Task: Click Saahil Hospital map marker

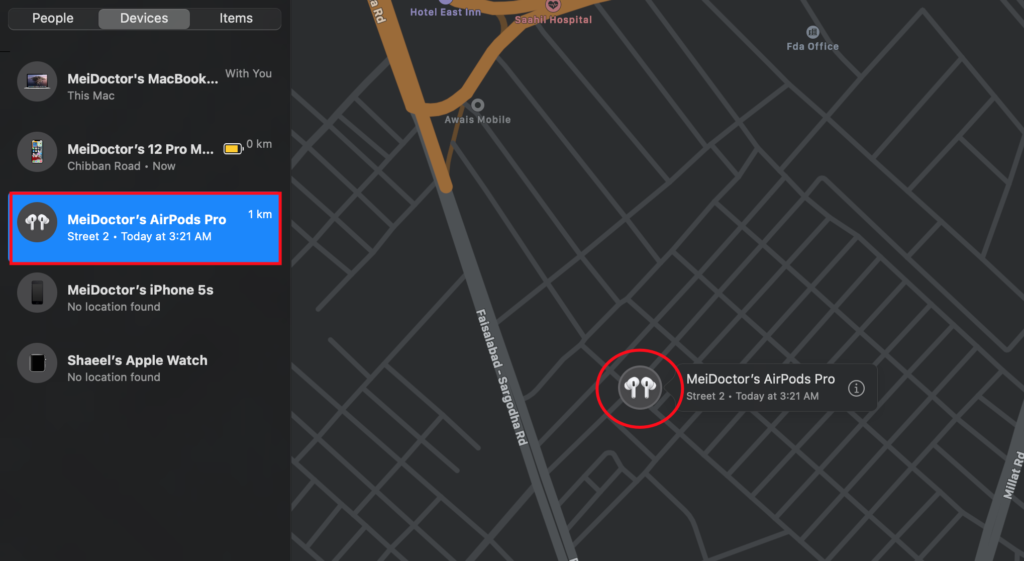Action: coord(553,5)
